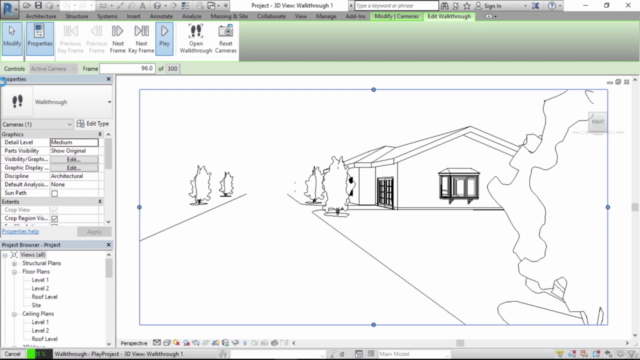The width and height of the screenshot is (640, 360).
Task: Click the Open folder icon in quick access toolbar
Action: pyautogui.click(x=27, y=6)
